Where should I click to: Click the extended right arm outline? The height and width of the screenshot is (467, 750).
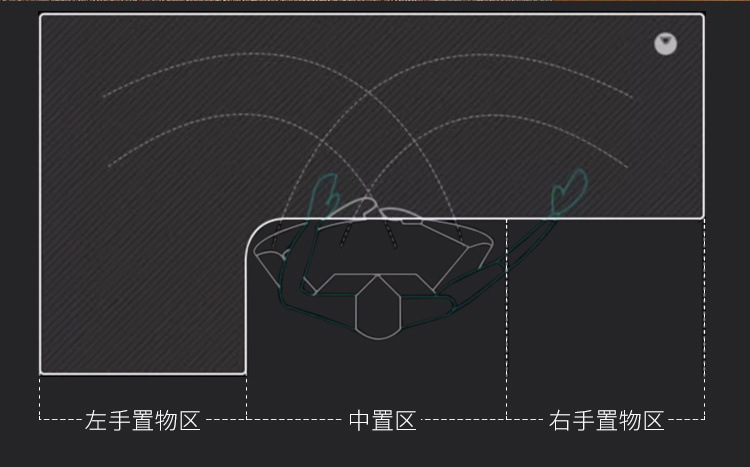[x=502, y=263]
